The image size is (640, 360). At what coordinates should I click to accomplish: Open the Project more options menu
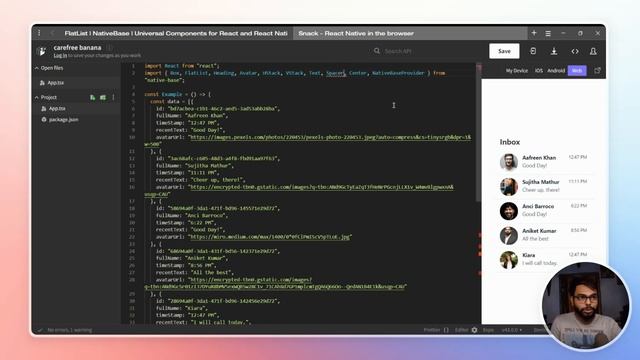click(x=113, y=98)
